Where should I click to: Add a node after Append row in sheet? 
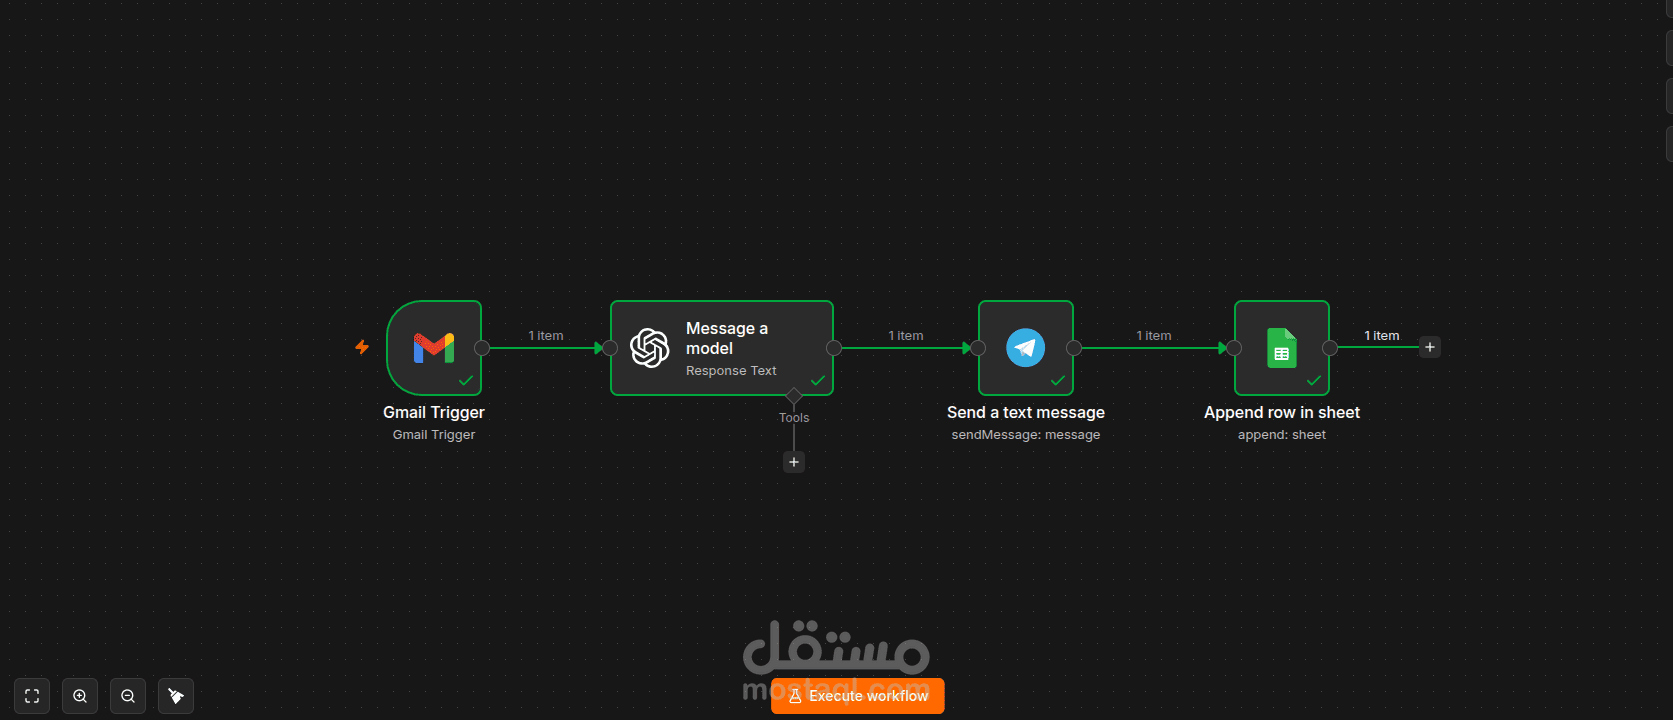tap(1430, 347)
